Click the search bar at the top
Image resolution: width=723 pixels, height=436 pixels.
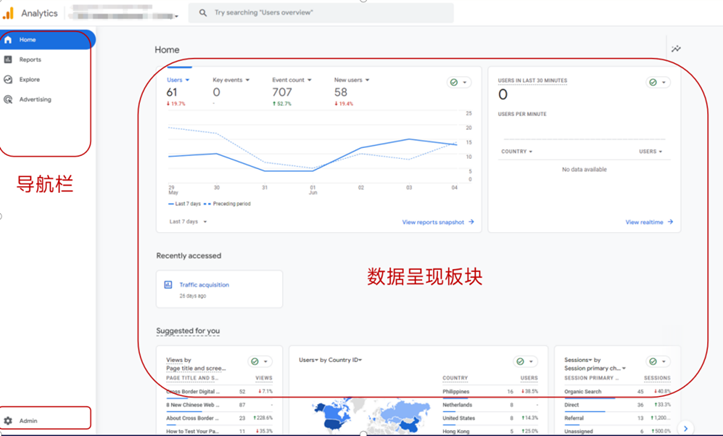click(320, 13)
